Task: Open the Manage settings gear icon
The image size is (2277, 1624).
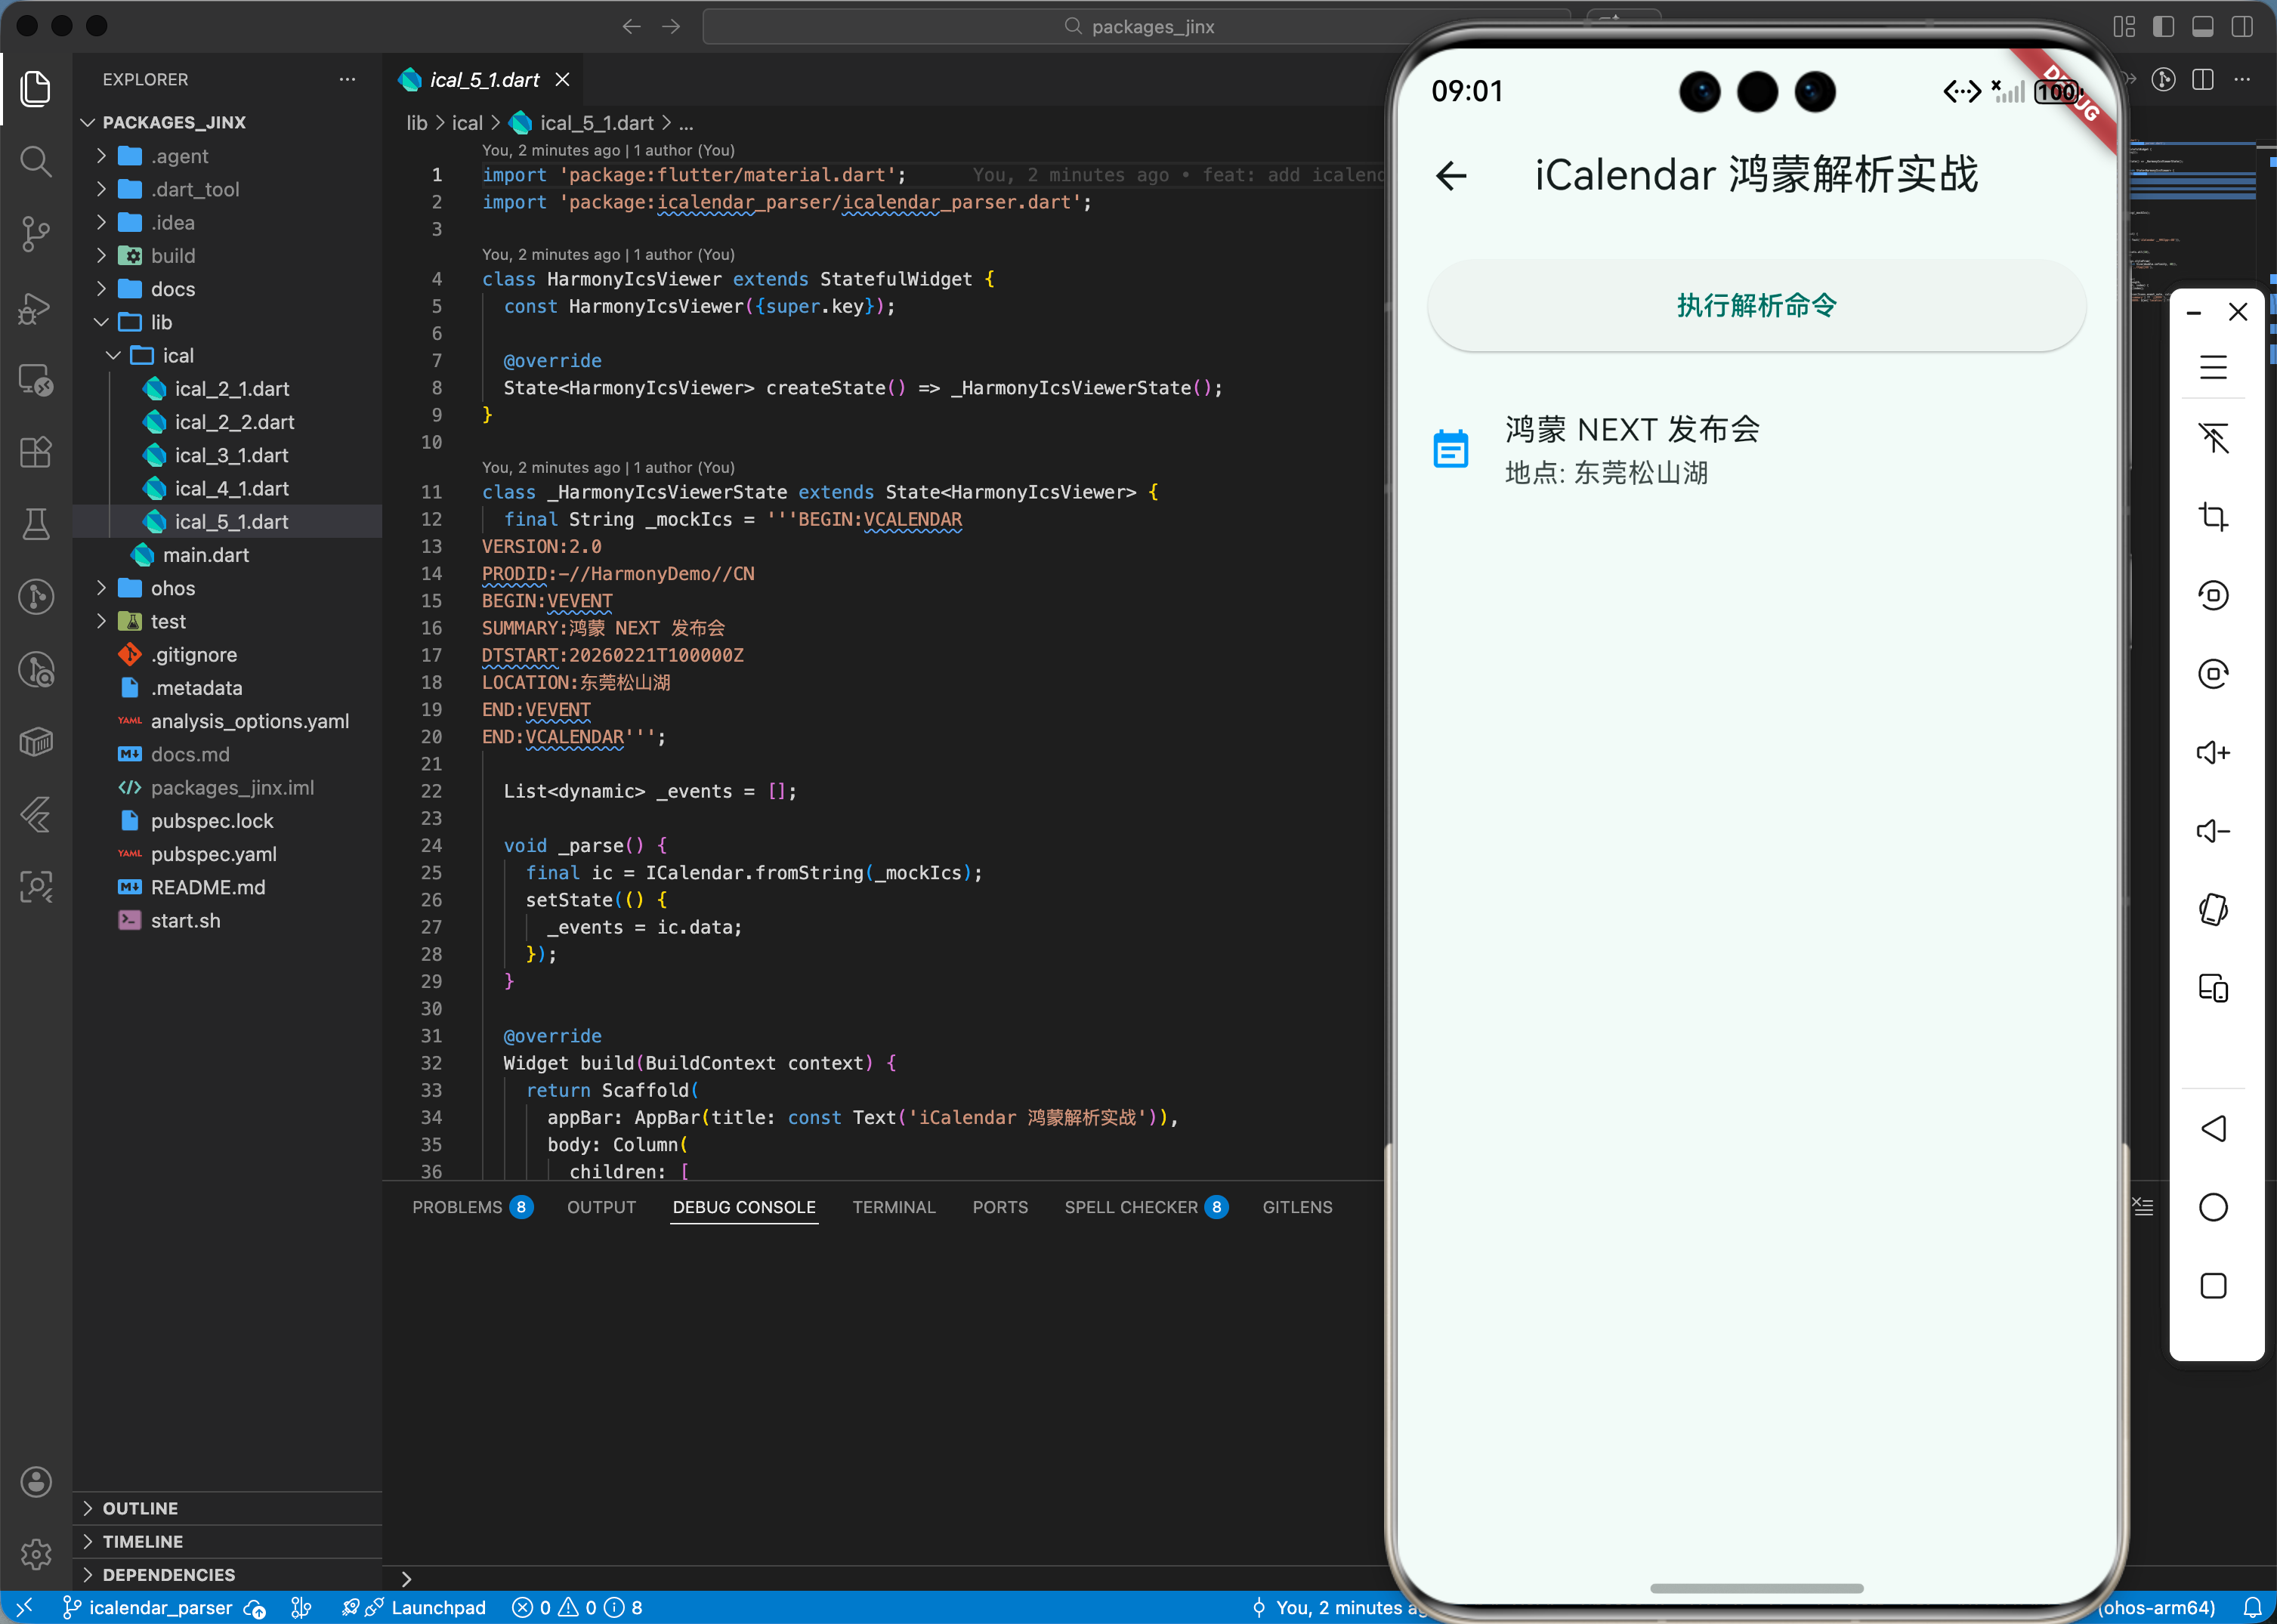Action: click(x=36, y=1553)
